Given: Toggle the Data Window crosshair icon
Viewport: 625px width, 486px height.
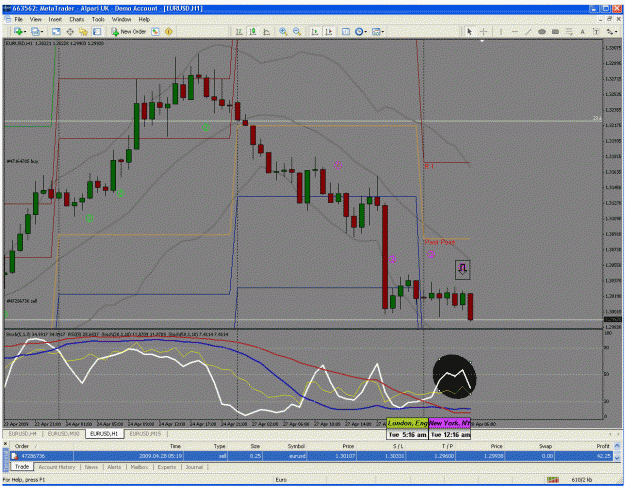Looking at the screenshot, I should pos(70,31).
